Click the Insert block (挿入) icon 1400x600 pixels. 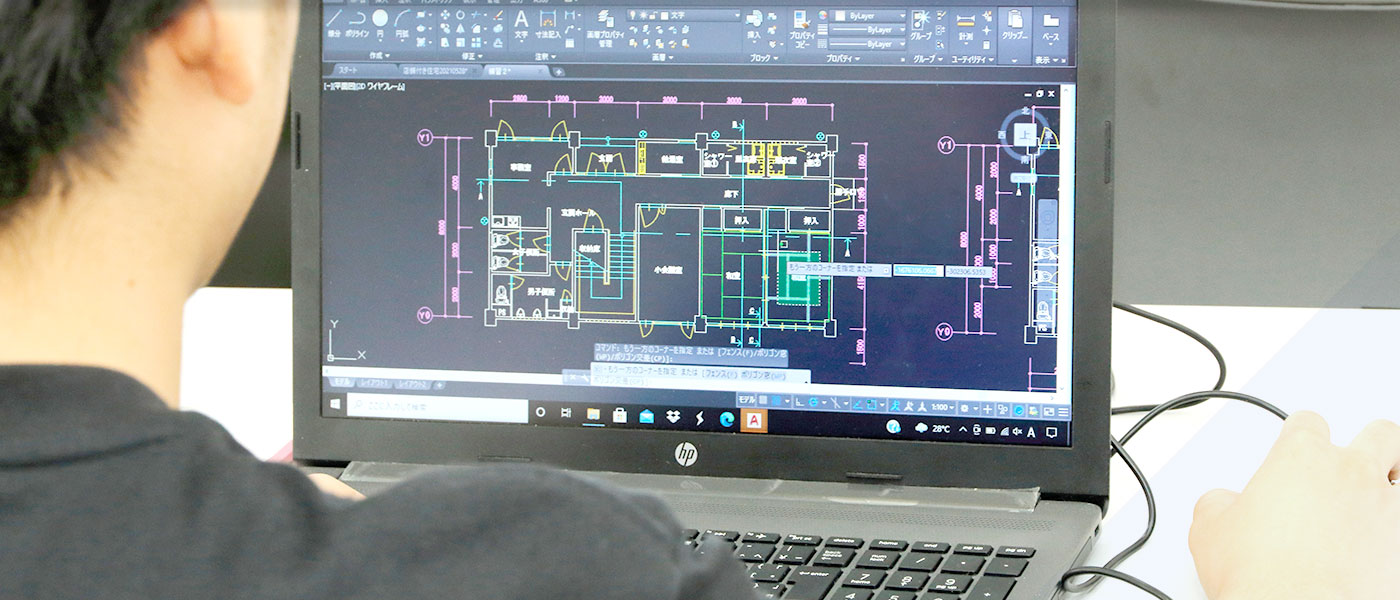(x=753, y=24)
